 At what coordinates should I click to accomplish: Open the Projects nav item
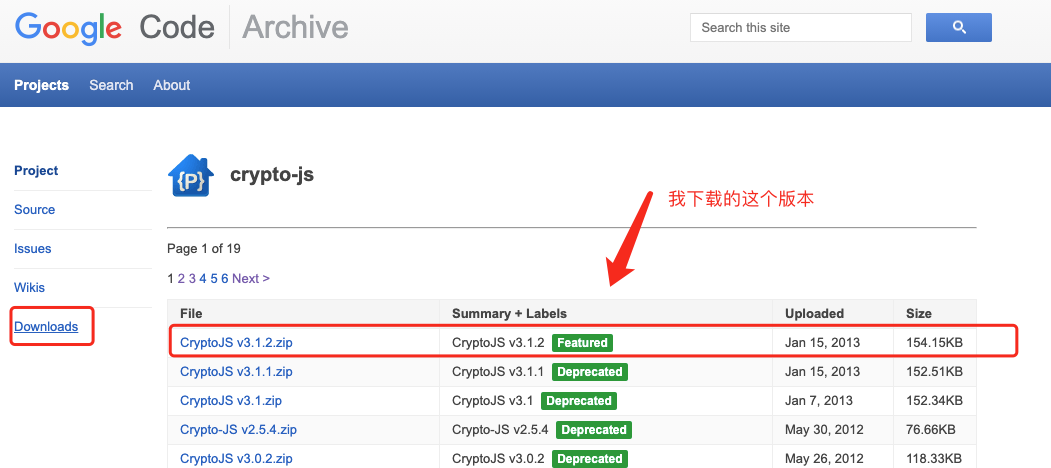(x=42, y=85)
